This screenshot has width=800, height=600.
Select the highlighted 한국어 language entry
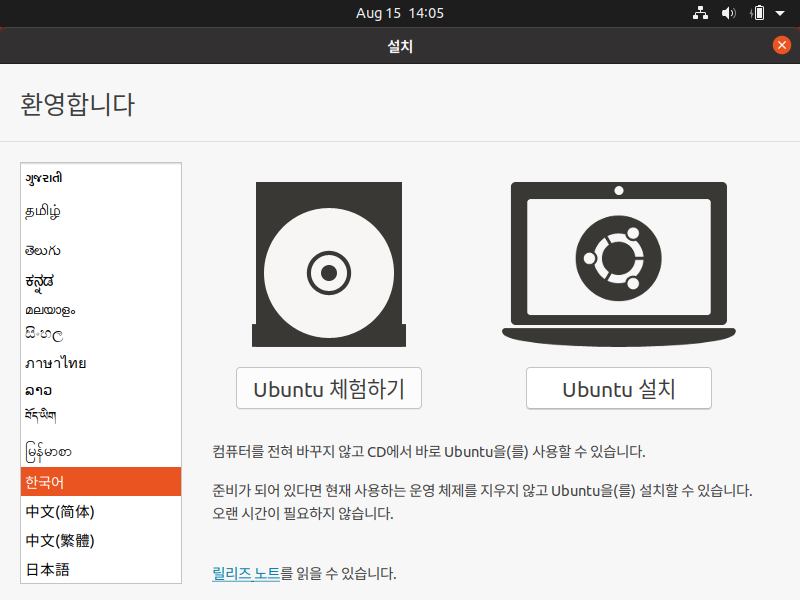point(101,482)
